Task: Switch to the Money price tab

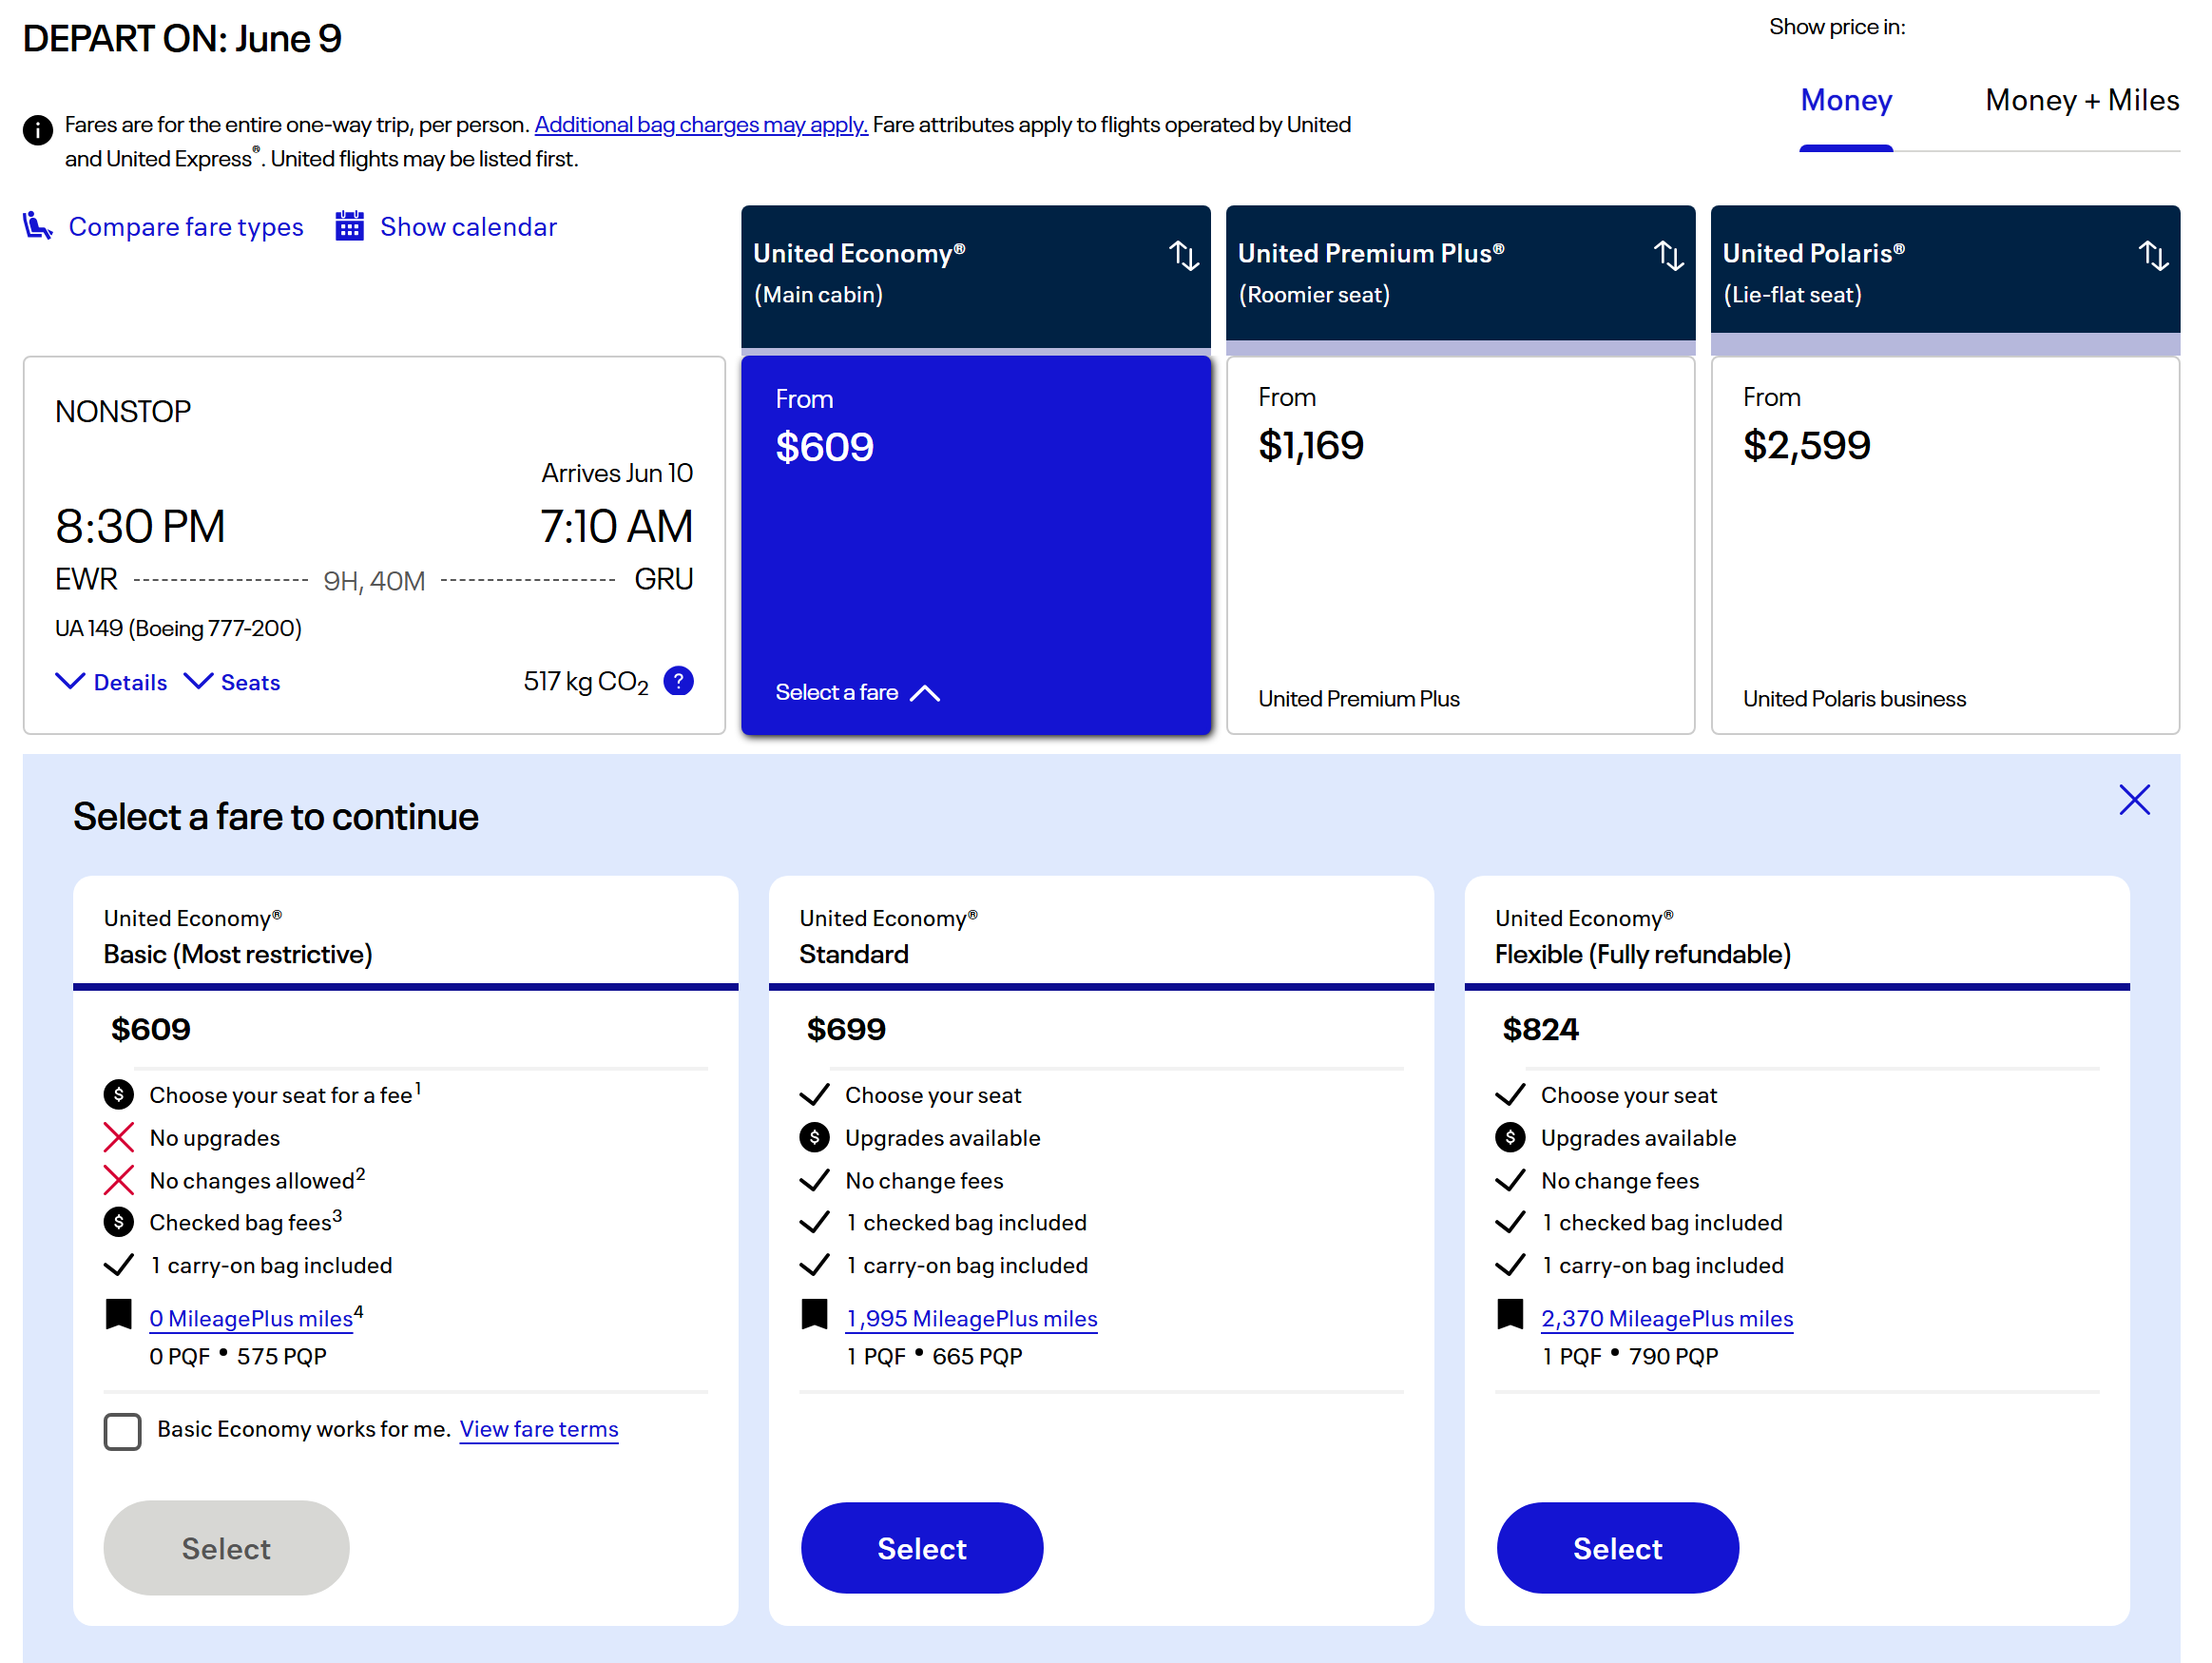Action: pyautogui.click(x=1845, y=100)
